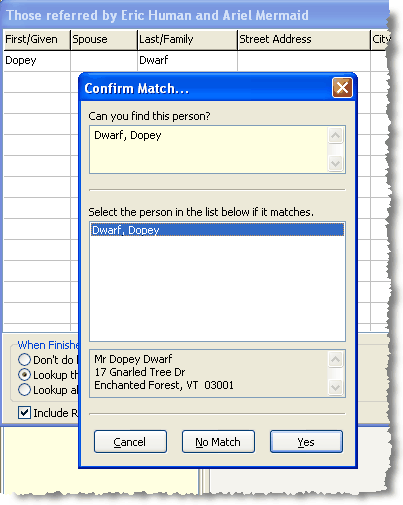403x505 pixels.
Task: Close the Confirm Match dialog
Action: pos(342,88)
